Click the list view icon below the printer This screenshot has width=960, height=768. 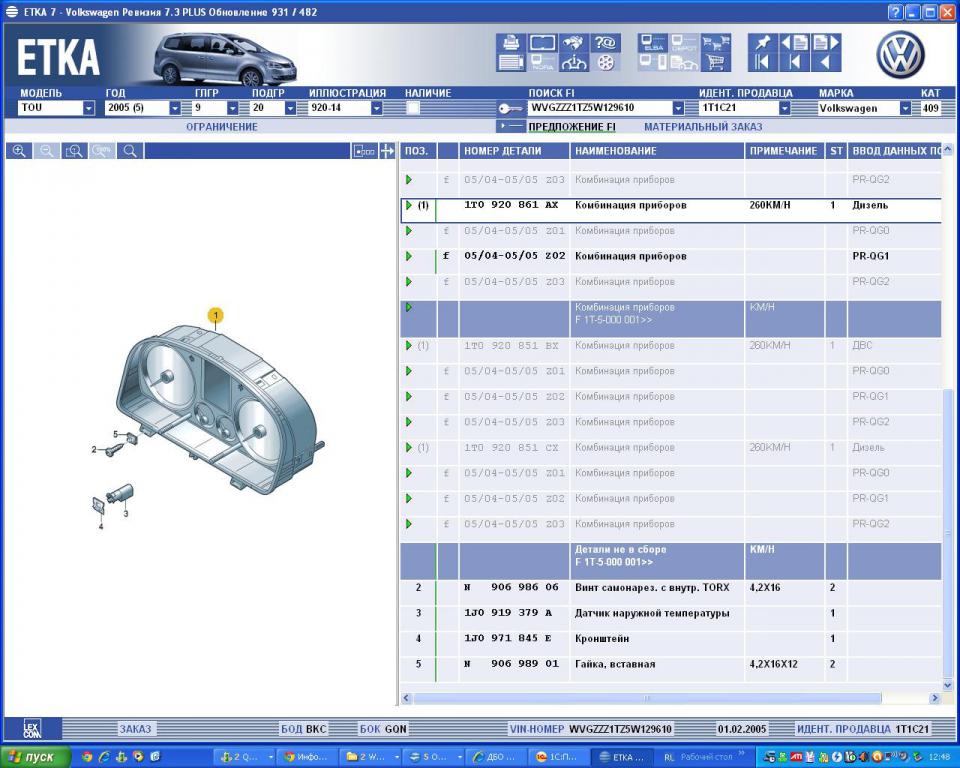click(x=511, y=62)
